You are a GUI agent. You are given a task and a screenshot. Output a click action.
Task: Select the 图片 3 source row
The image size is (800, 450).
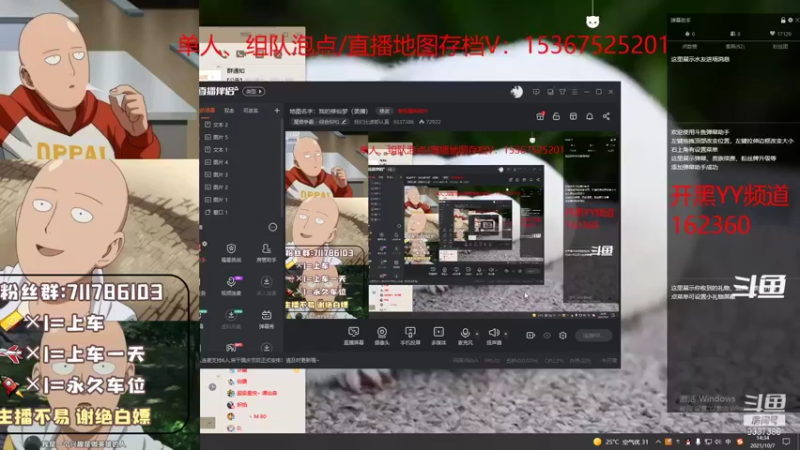240,174
